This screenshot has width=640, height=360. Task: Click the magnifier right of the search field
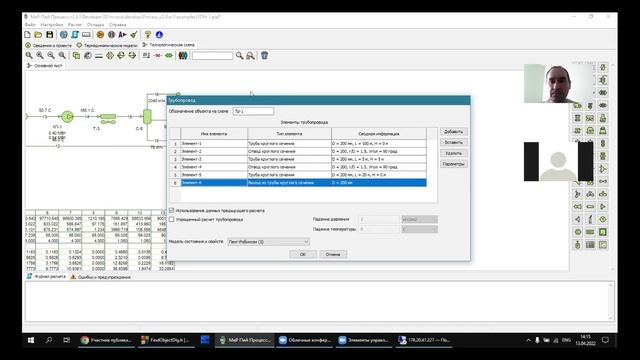tap(239, 56)
